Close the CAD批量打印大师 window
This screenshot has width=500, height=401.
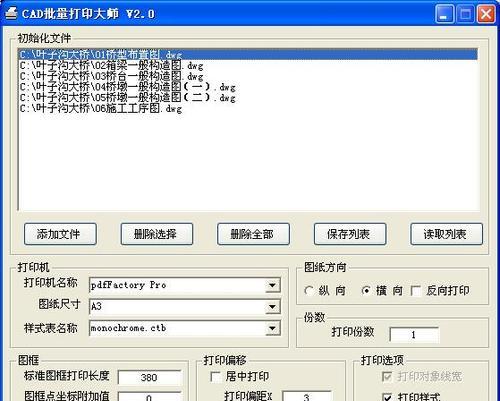[486, 14]
